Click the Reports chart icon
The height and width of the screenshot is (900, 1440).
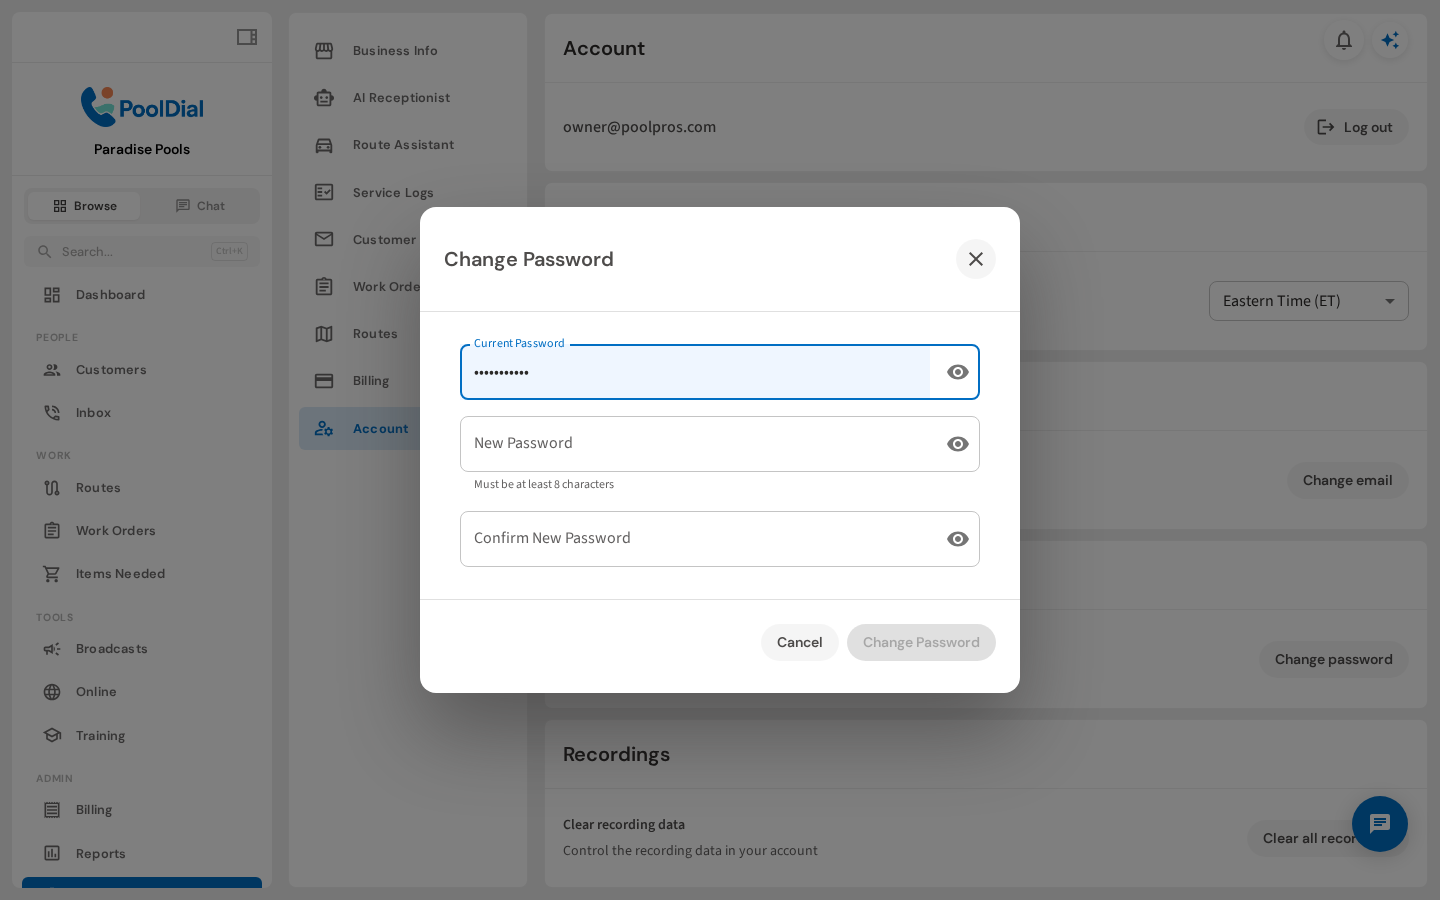tap(52, 854)
